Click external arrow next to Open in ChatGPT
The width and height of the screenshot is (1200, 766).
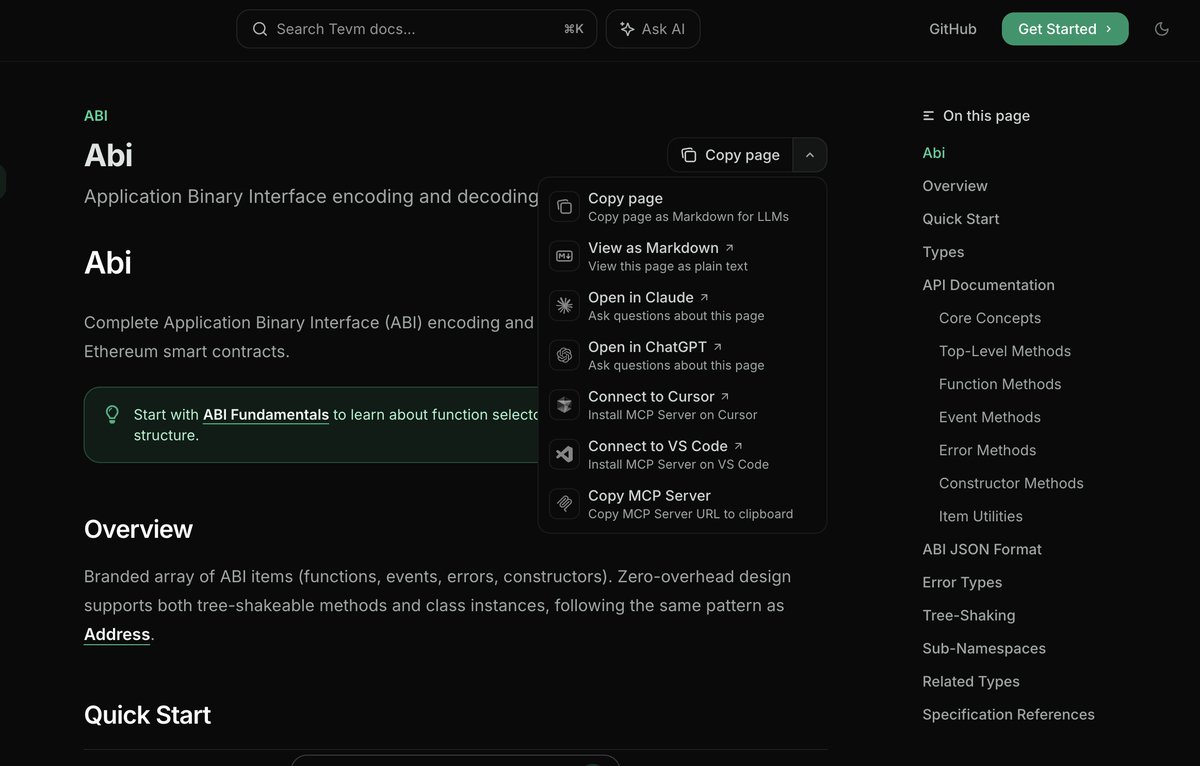click(x=718, y=347)
